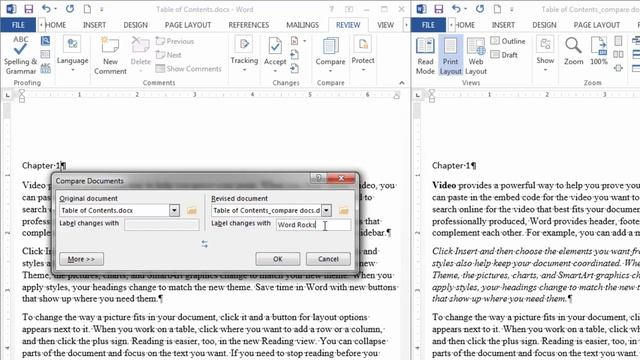Browse for the original document folder icon
Image resolution: width=640 pixels, height=360 pixels.
click(x=191, y=211)
